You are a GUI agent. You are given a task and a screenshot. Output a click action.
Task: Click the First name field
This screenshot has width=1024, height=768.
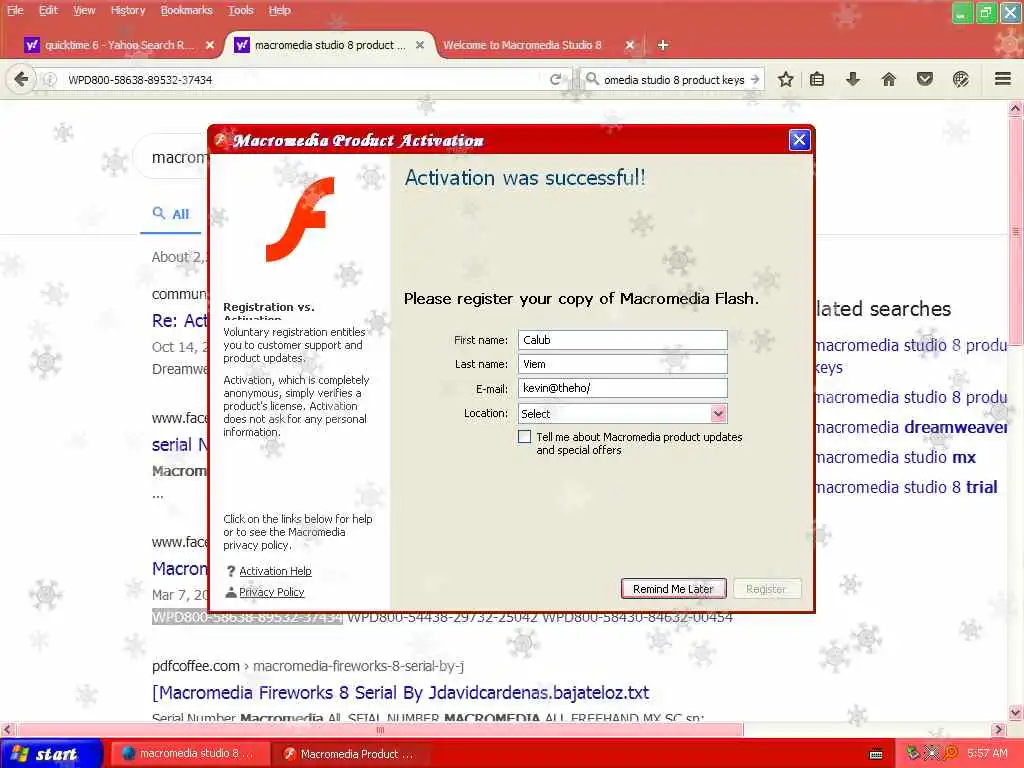[622, 340]
